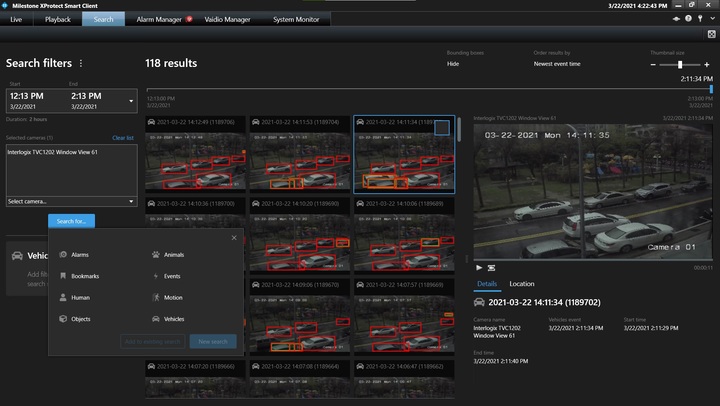
Task: Adjust the Thumbnail size slider
Action: [x=680, y=64]
